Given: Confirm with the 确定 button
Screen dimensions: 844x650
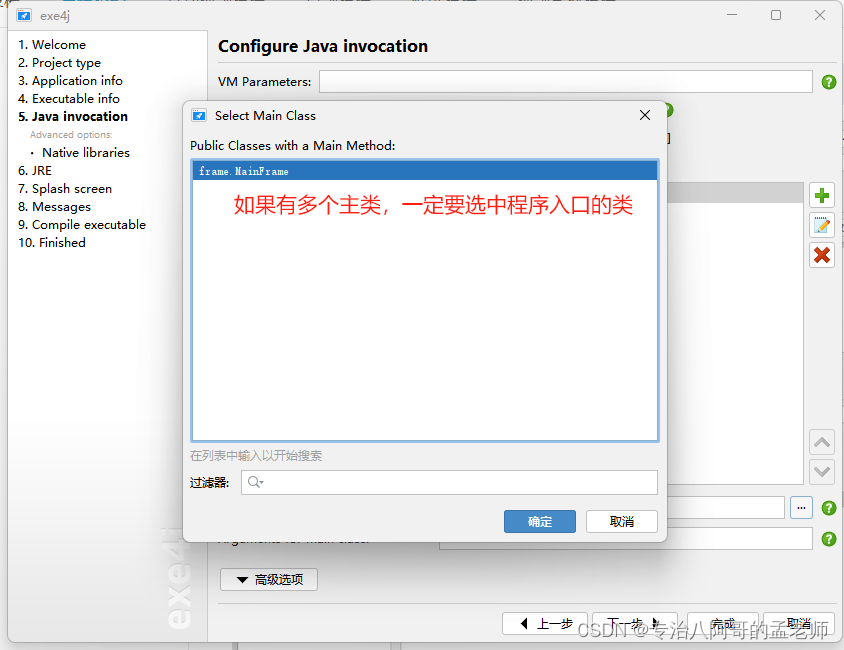Looking at the screenshot, I should tap(539, 521).
